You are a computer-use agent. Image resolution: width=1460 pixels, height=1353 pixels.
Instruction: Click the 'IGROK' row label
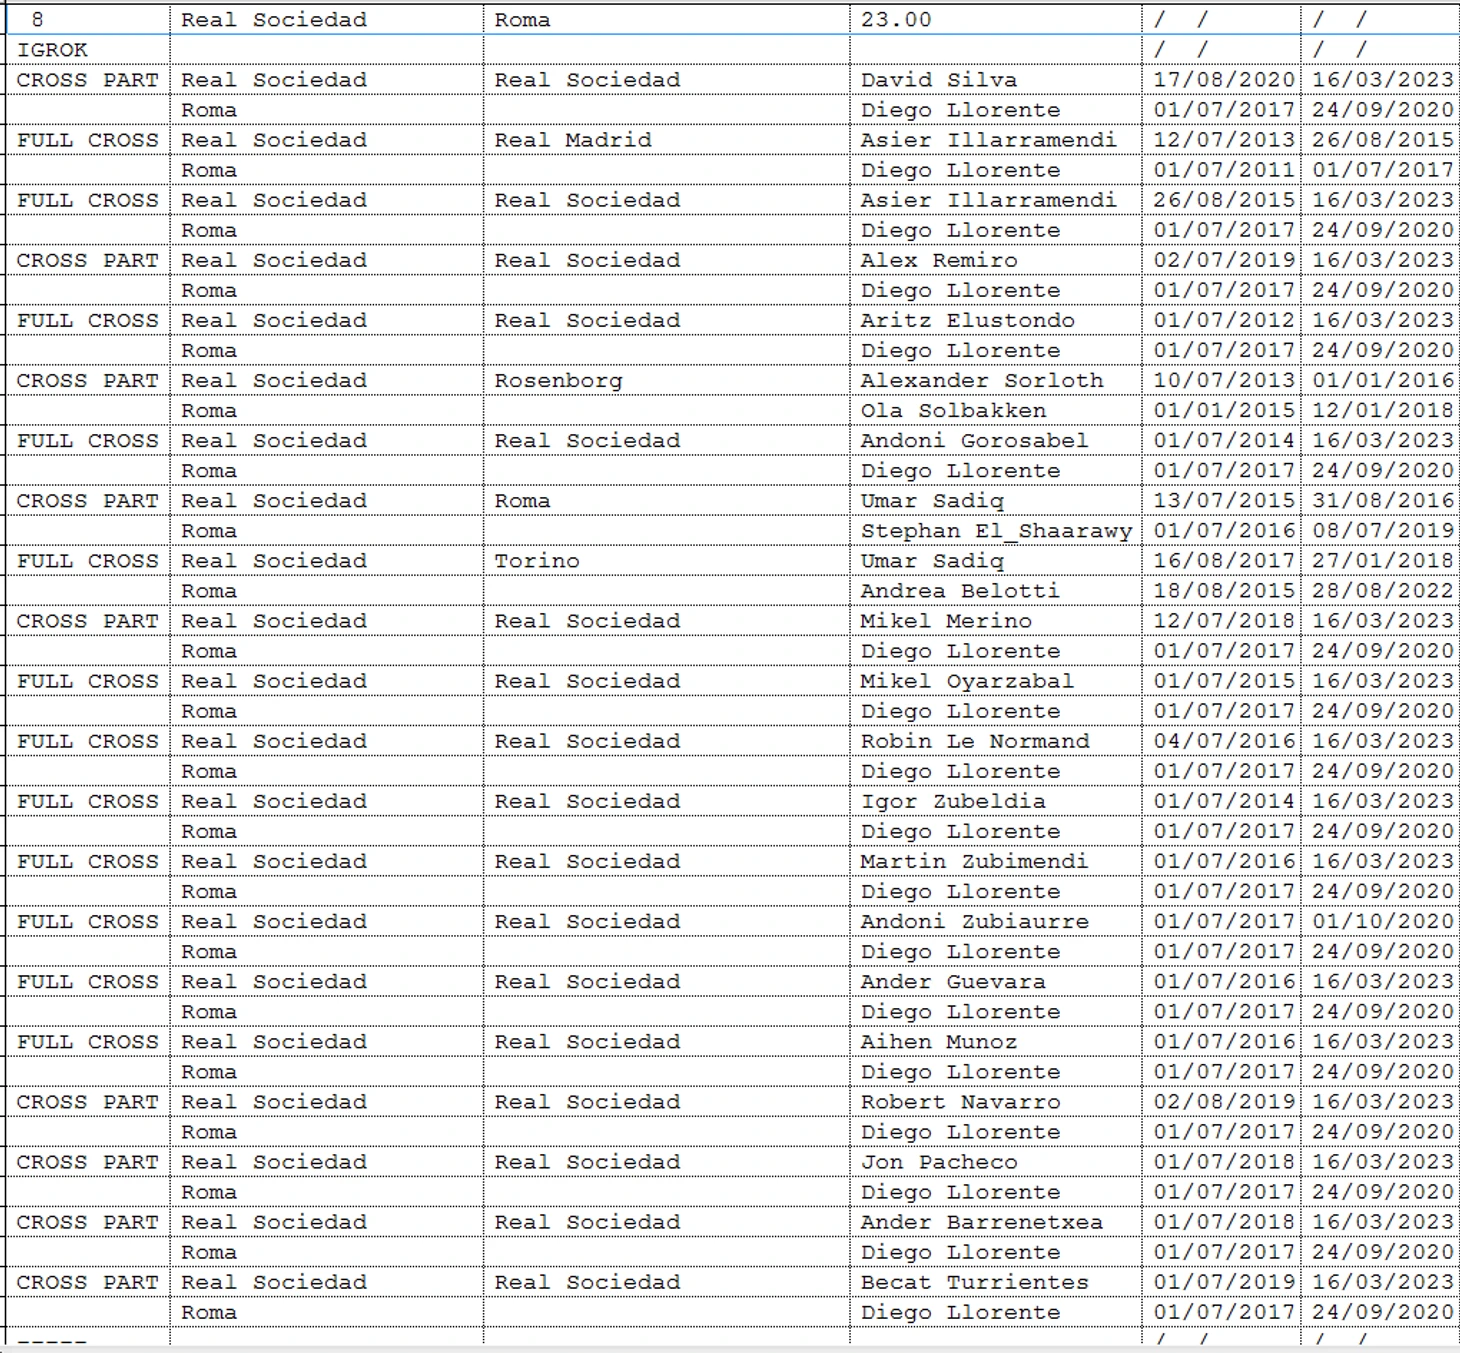[52, 49]
